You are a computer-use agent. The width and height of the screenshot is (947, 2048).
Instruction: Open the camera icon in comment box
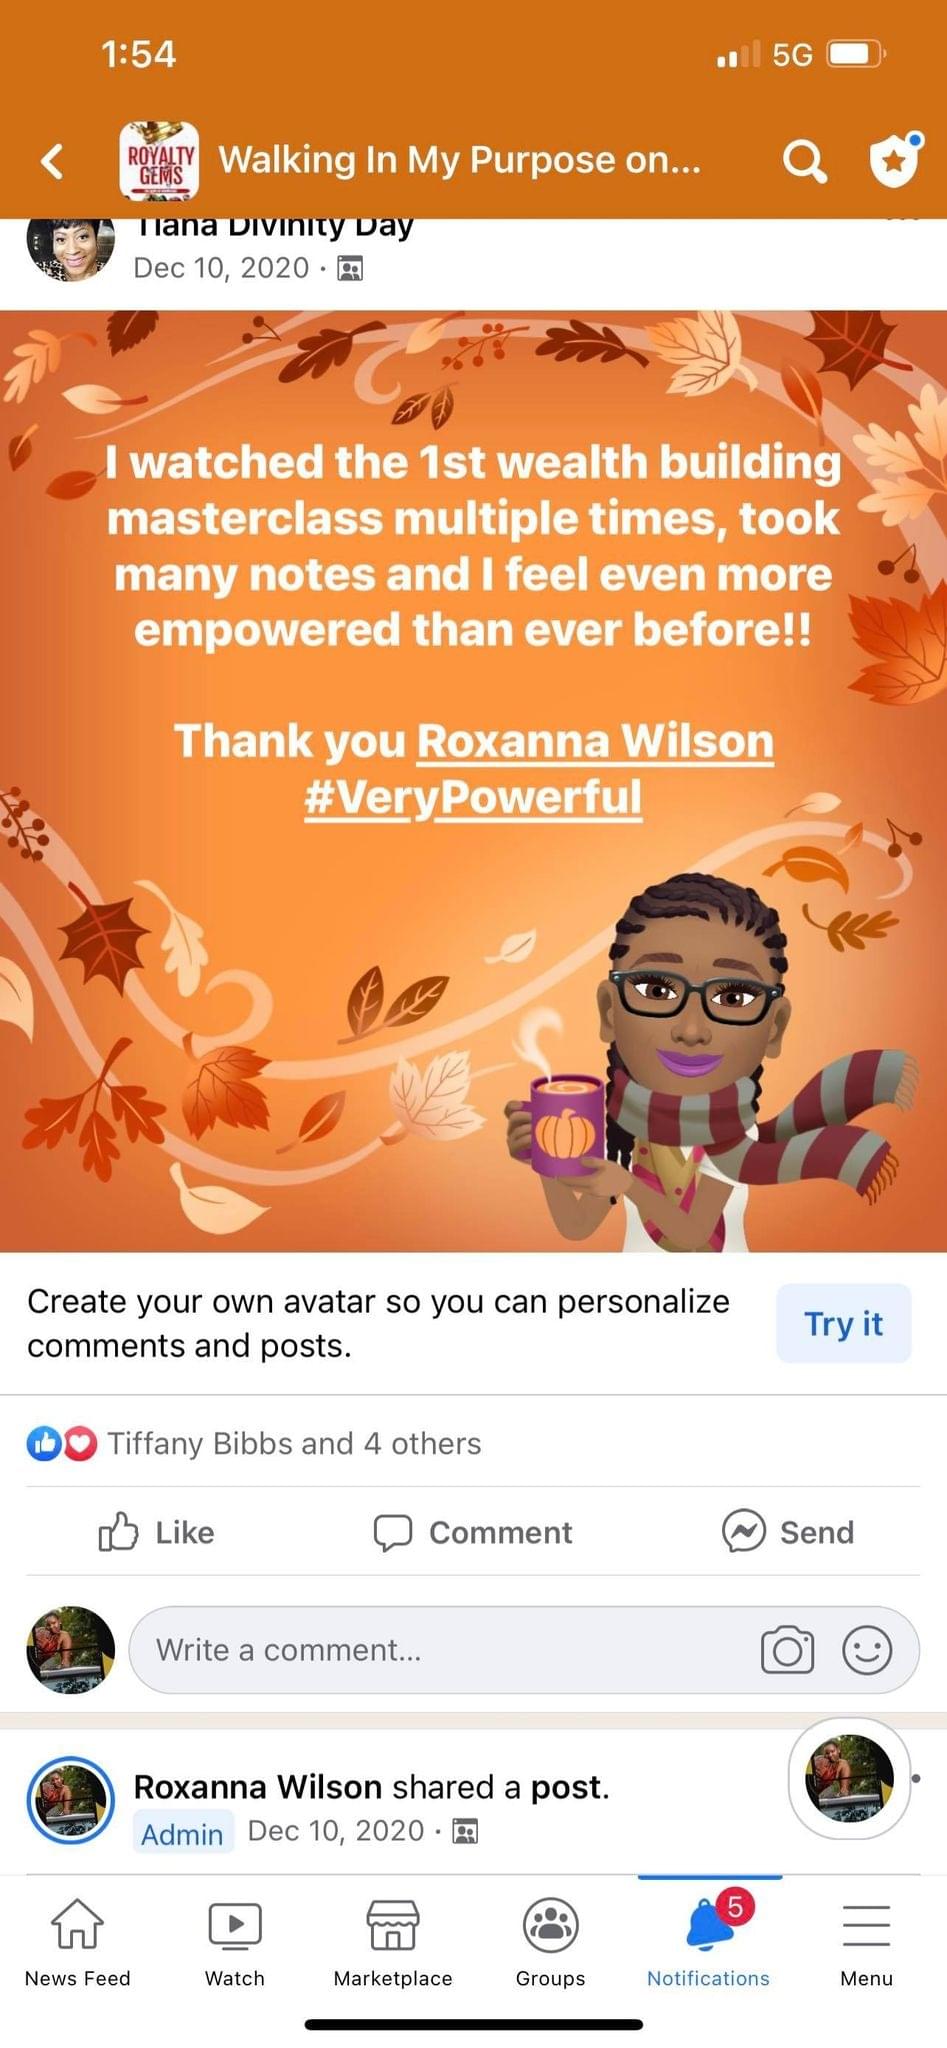point(787,1650)
